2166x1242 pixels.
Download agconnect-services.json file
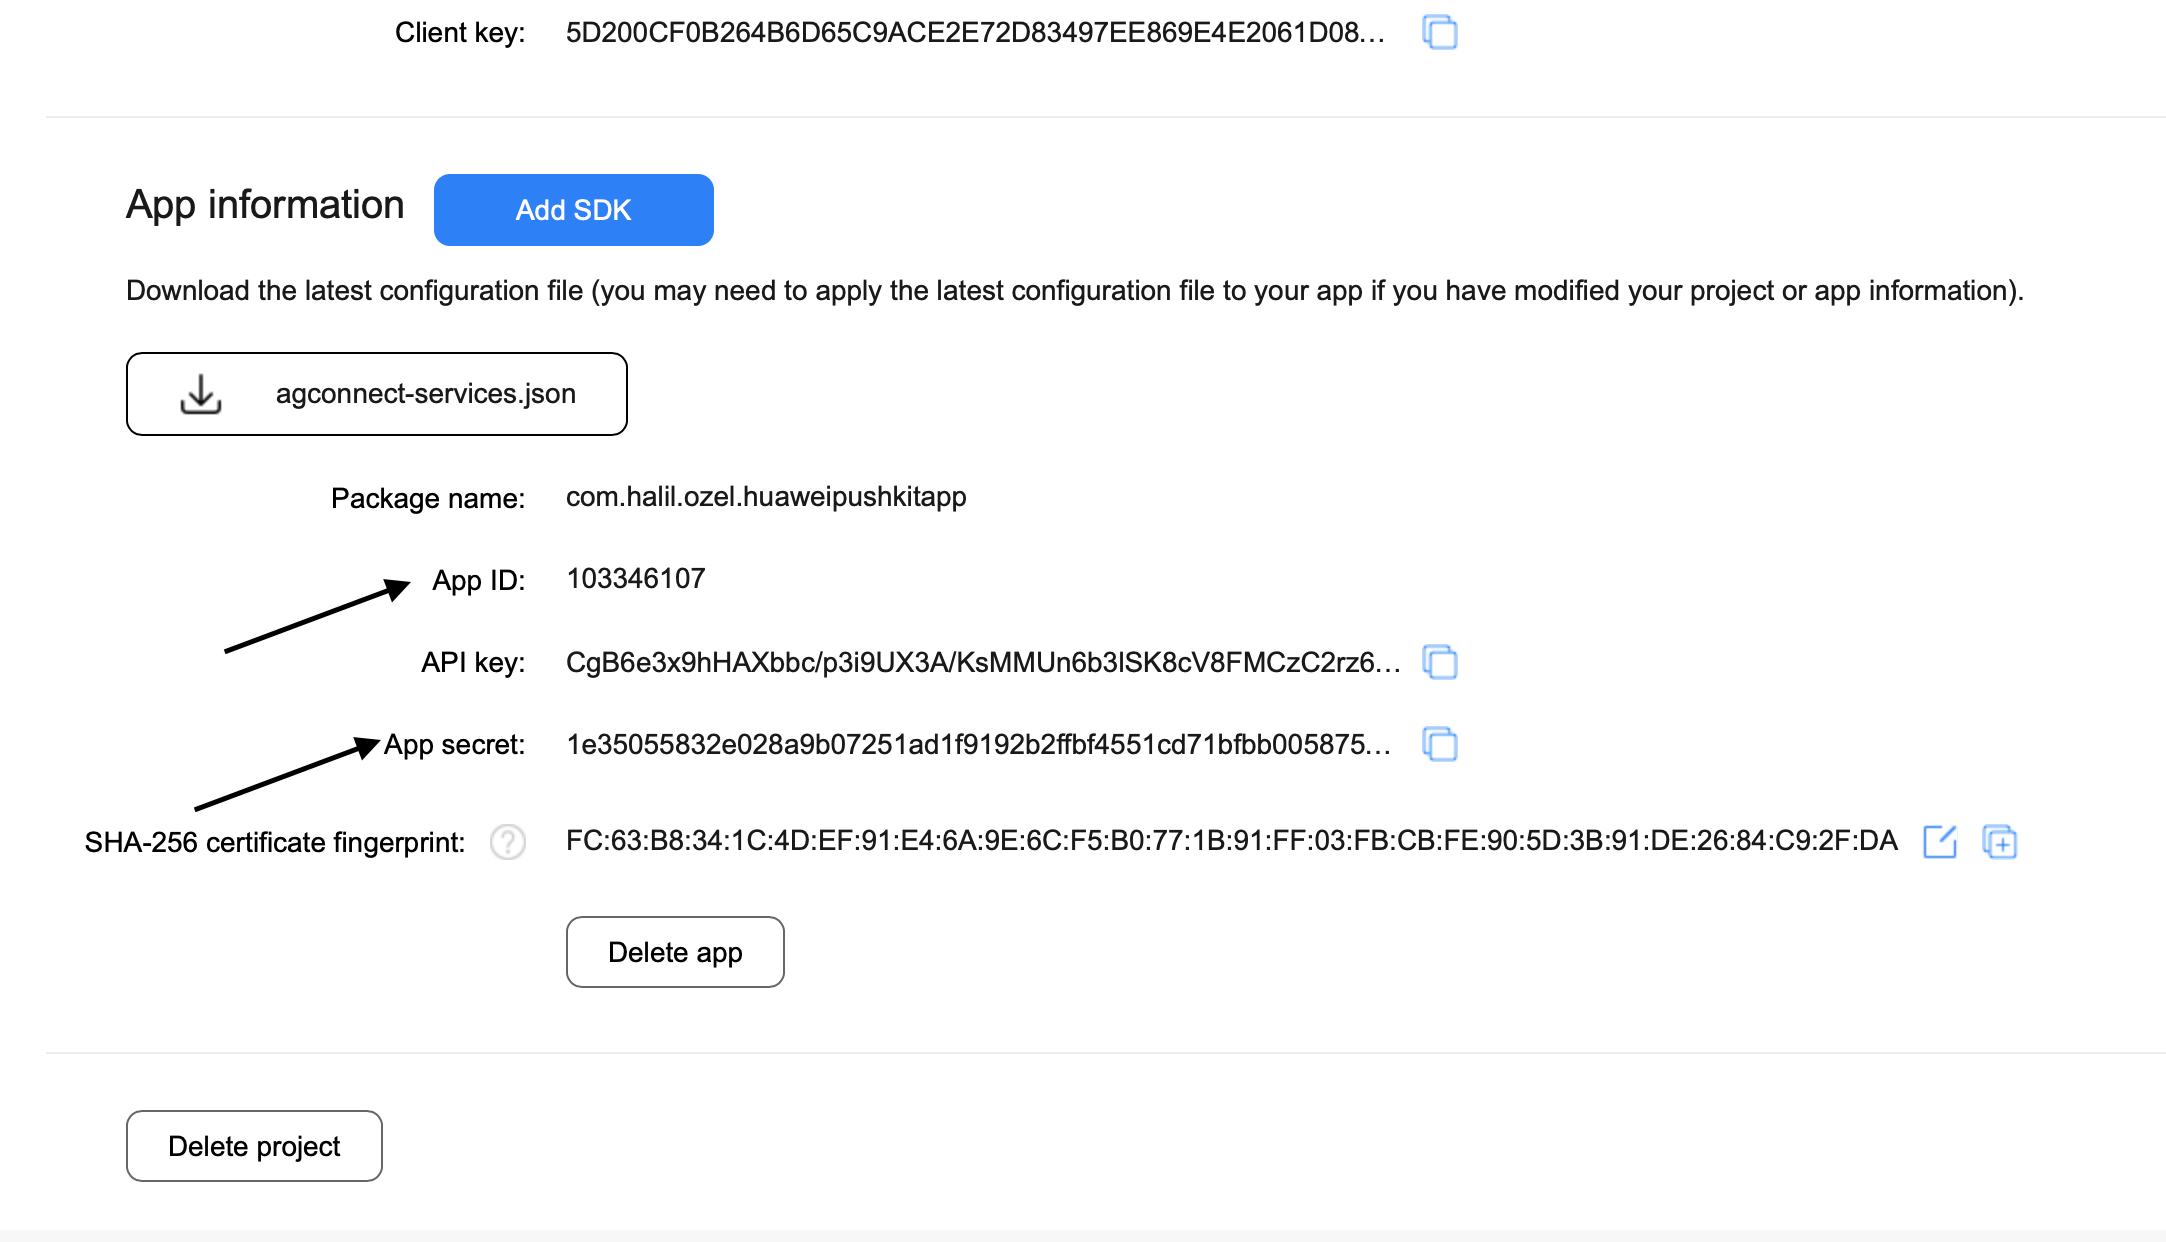pyautogui.click(x=377, y=394)
